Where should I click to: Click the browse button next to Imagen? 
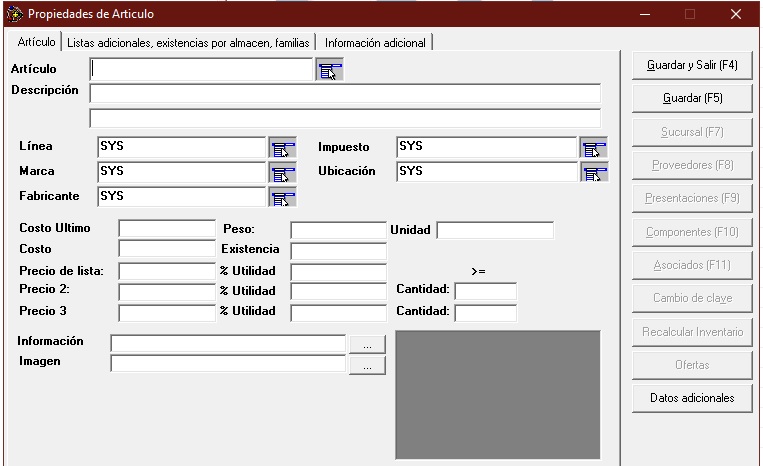coord(367,365)
